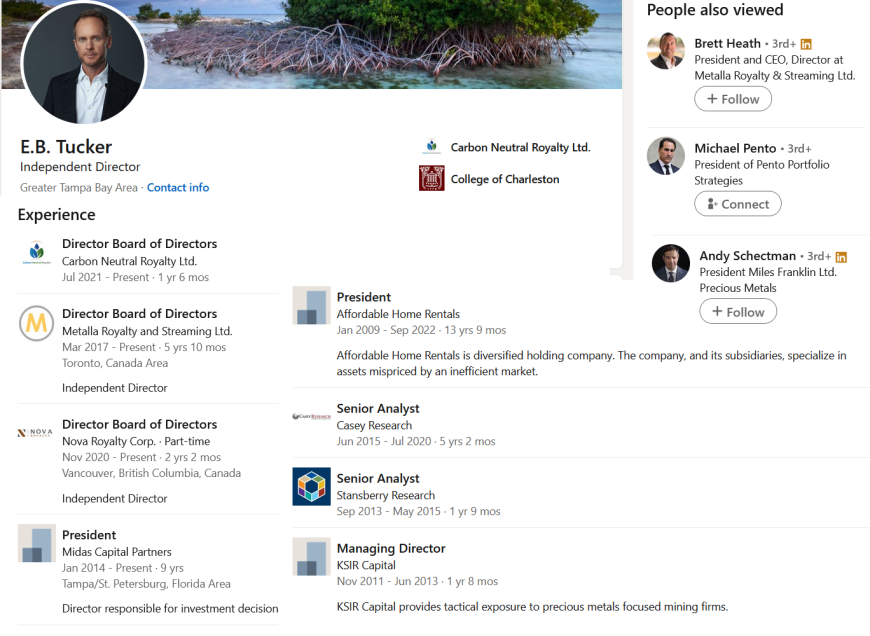The image size is (870, 636).
Task: Click the Nova Royalty Corp. logo
Action: [x=36, y=433]
